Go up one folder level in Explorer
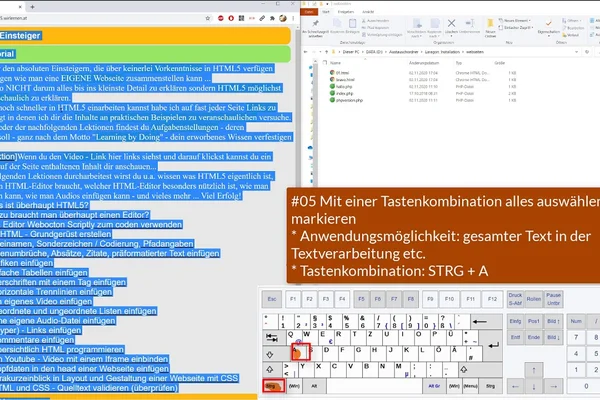 tap(326, 52)
